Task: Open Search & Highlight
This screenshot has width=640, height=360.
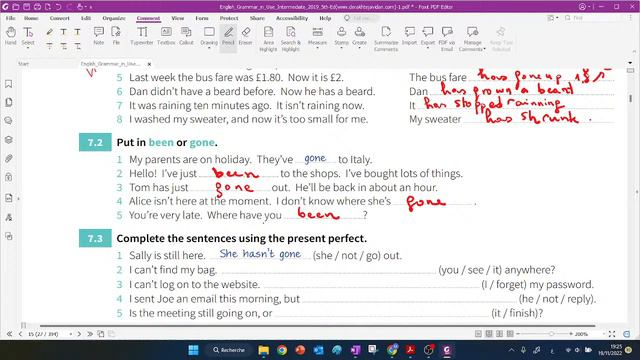Action: 291,39
